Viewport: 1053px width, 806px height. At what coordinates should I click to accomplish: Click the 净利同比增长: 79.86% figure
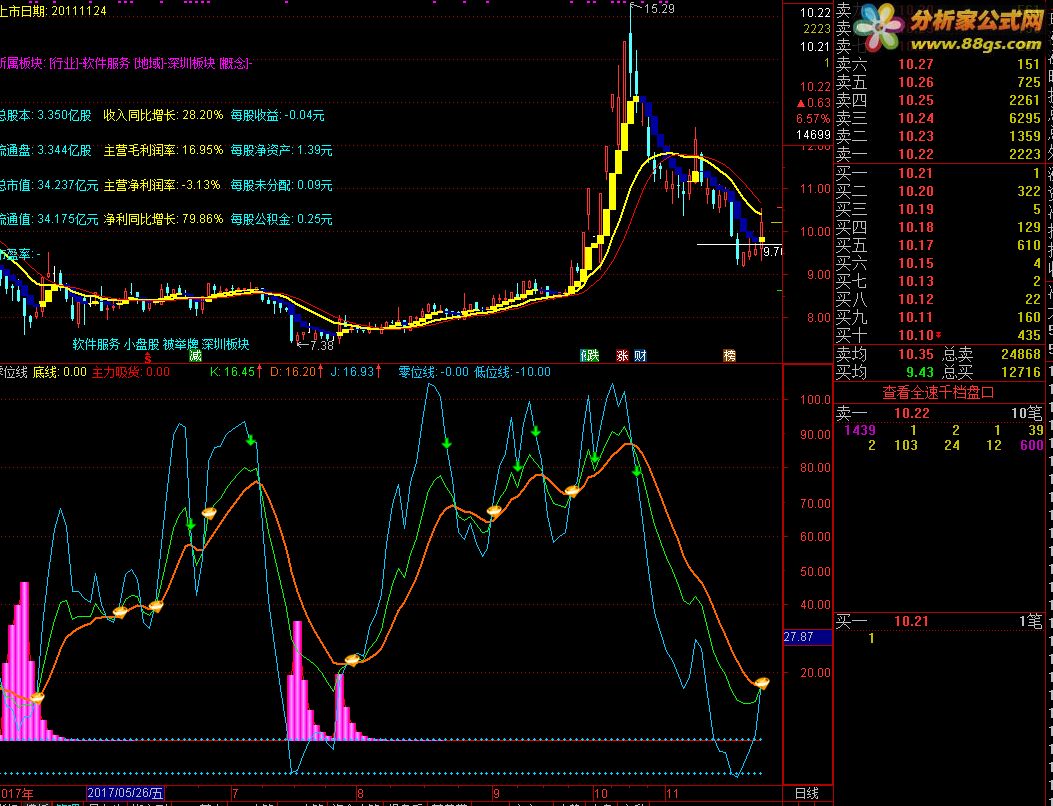point(163,219)
